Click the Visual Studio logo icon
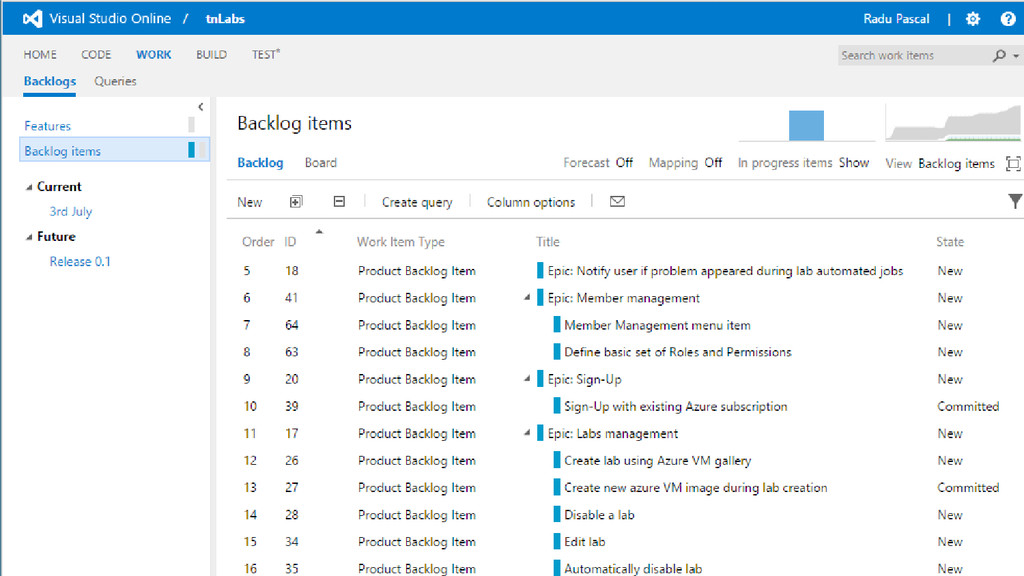Screen dimensions: 1024x576 [x=33, y=19]
